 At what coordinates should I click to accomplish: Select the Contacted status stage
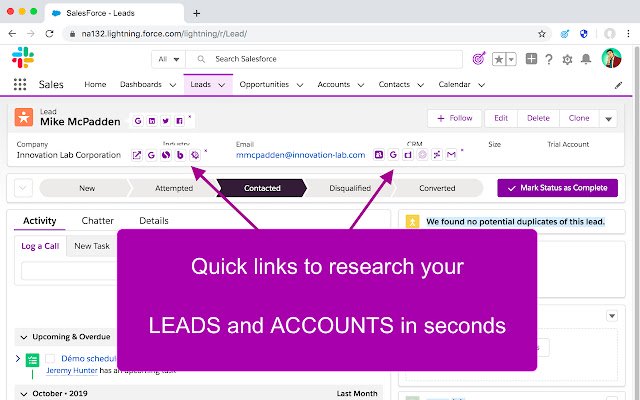pos(262,188)
